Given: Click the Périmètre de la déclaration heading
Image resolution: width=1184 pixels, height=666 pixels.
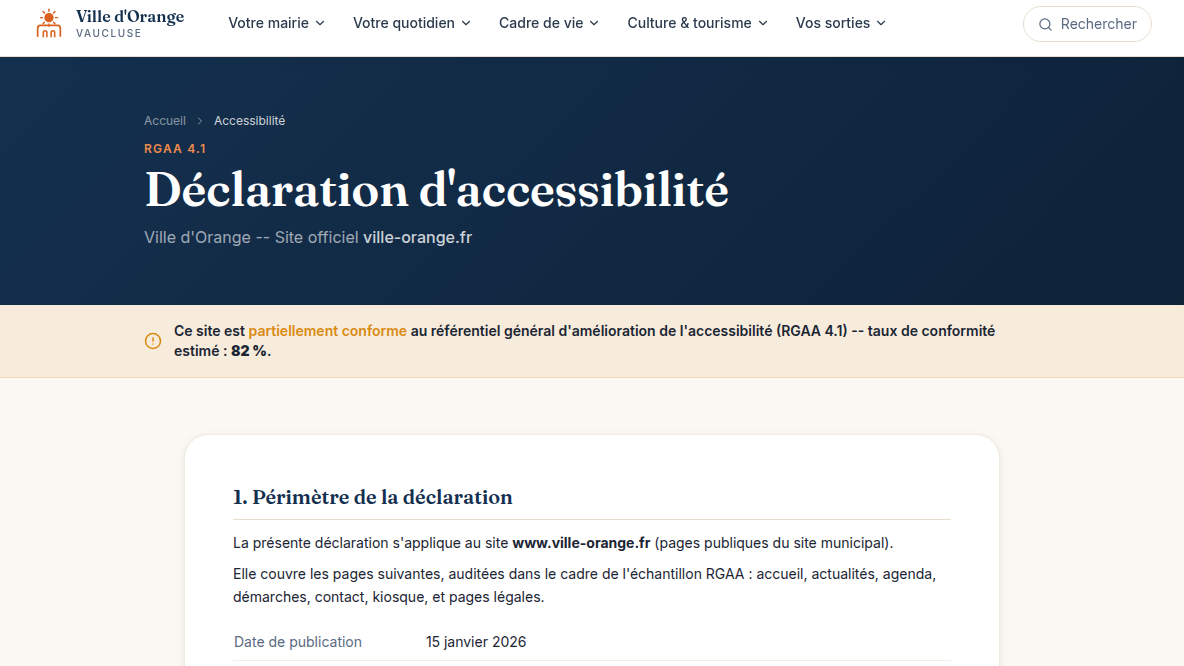Looking at the screenshot, I should [372, 497].
